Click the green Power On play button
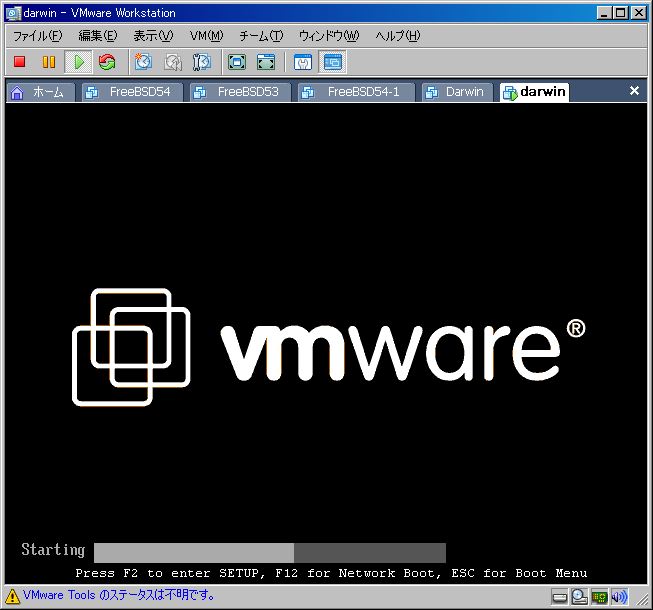The height and width of the screenshot is (610, 653). pyautogui.click(x=79, y=62)
